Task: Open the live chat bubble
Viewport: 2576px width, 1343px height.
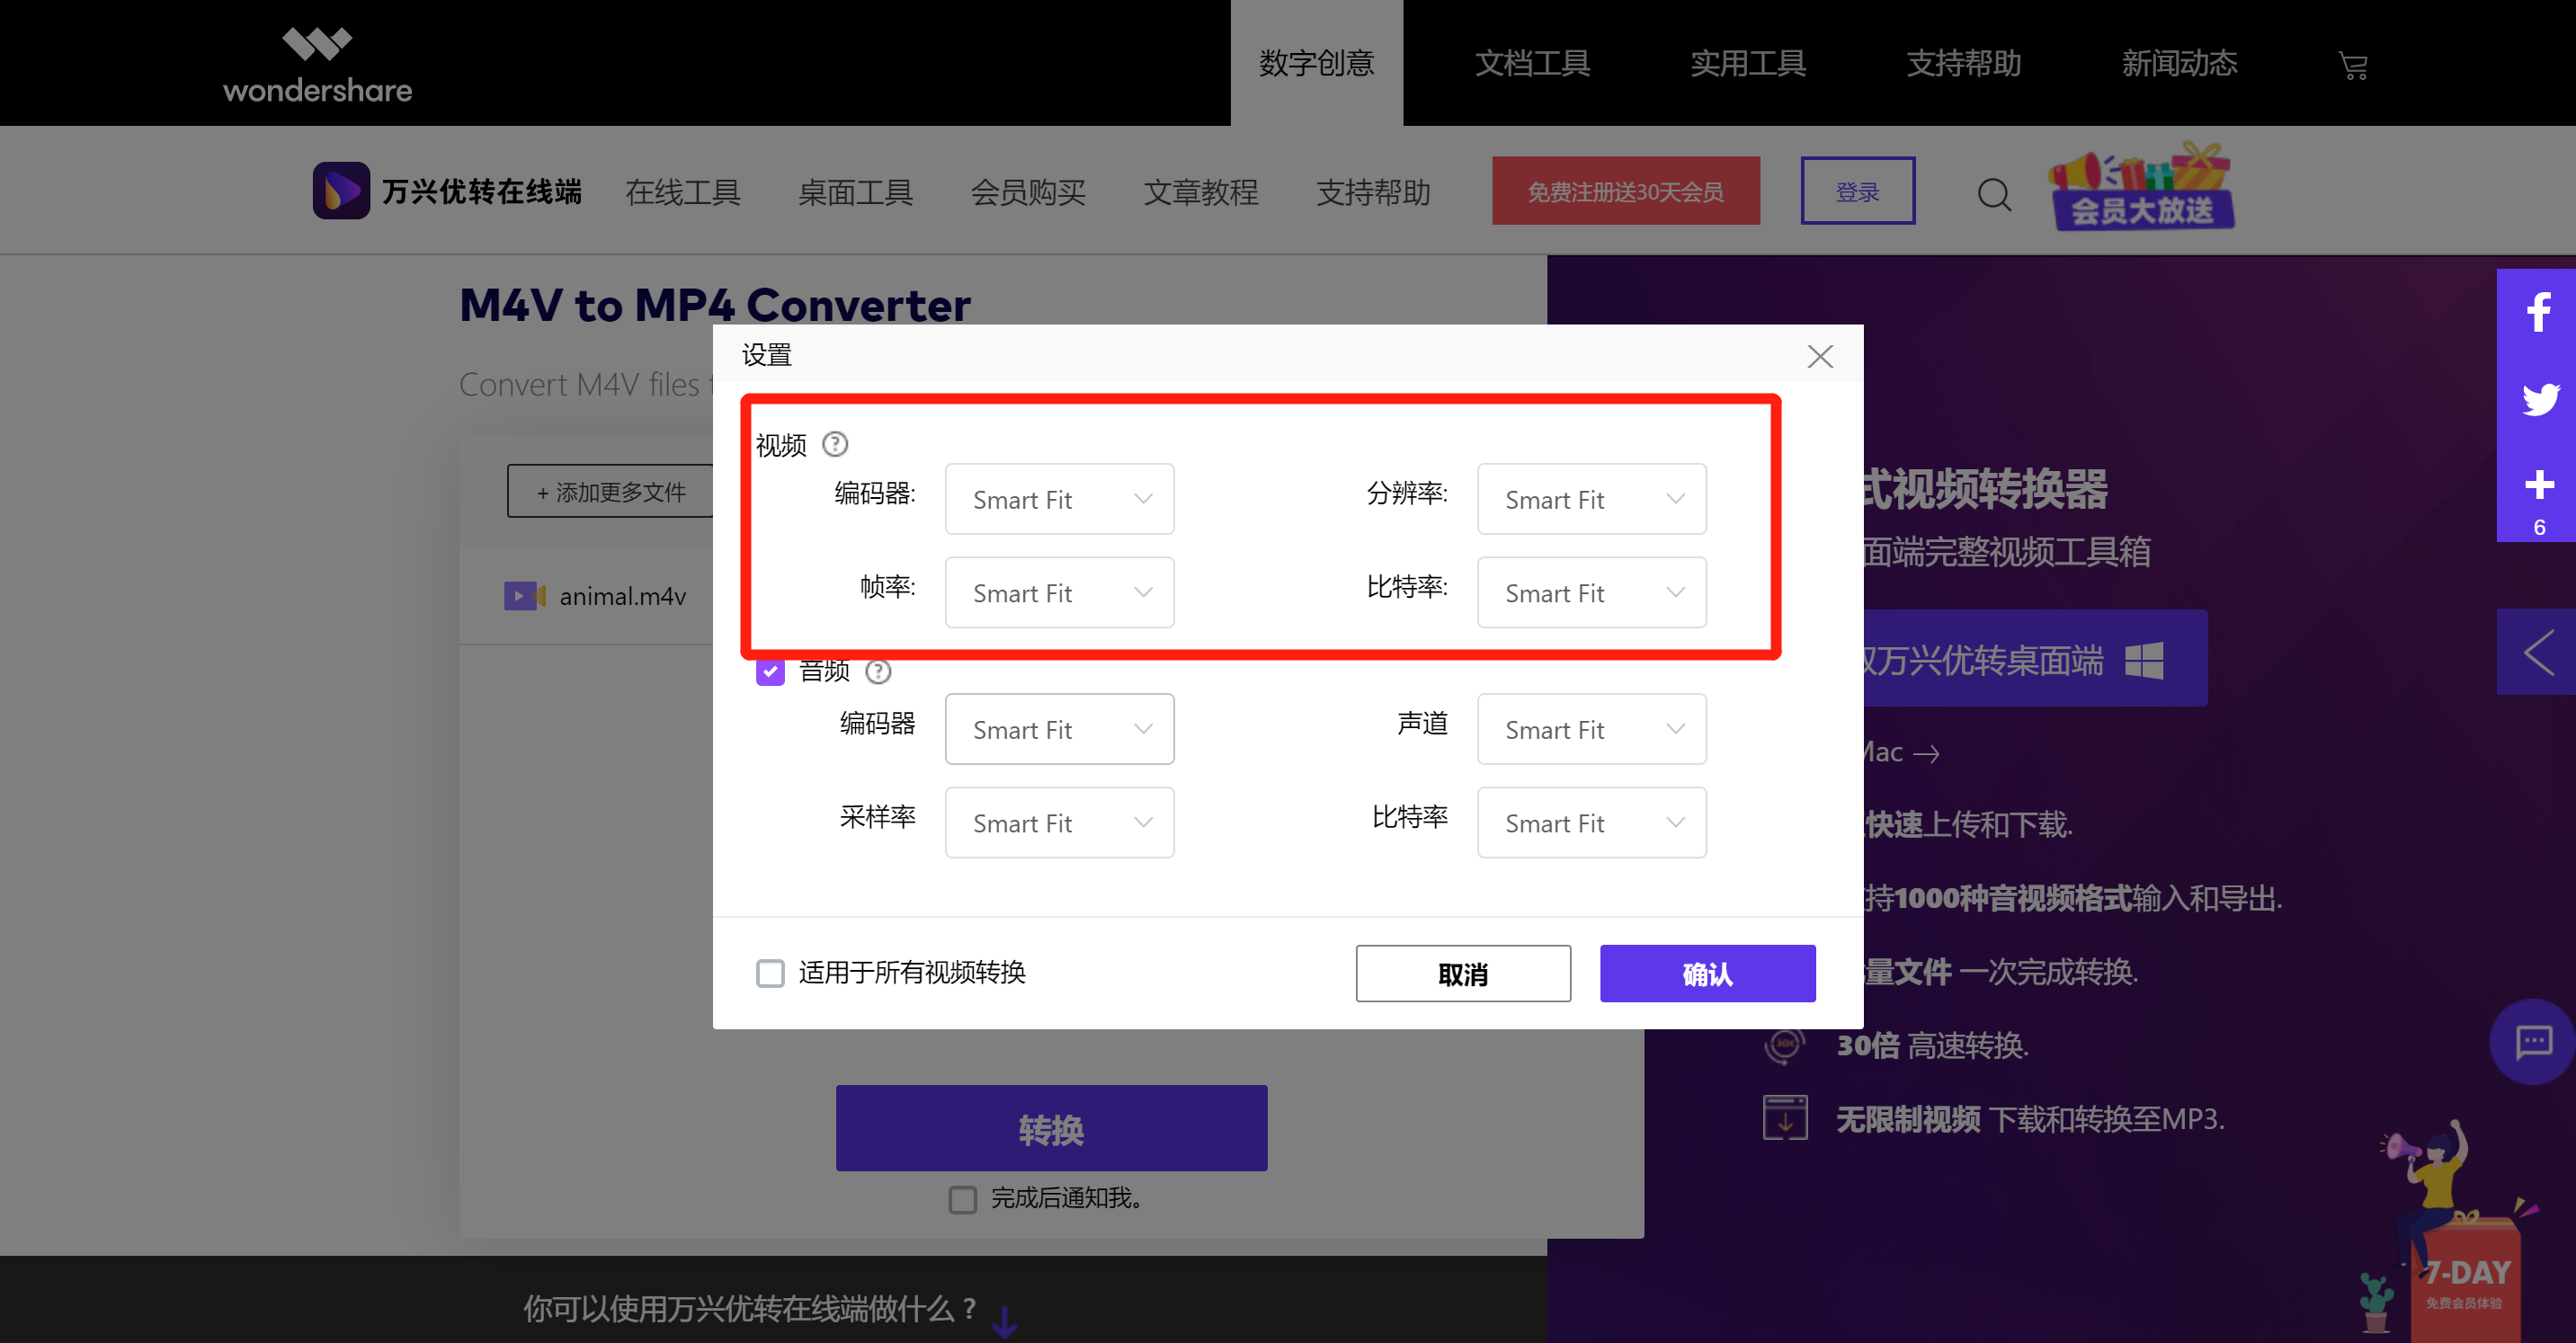Action: [x=2531, y=1042]
